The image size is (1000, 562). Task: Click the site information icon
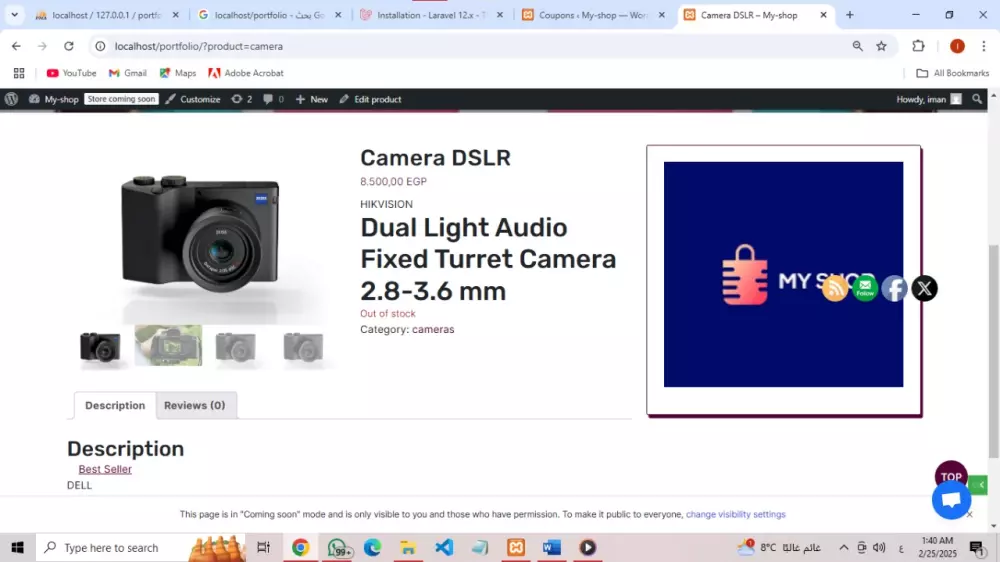100,46
